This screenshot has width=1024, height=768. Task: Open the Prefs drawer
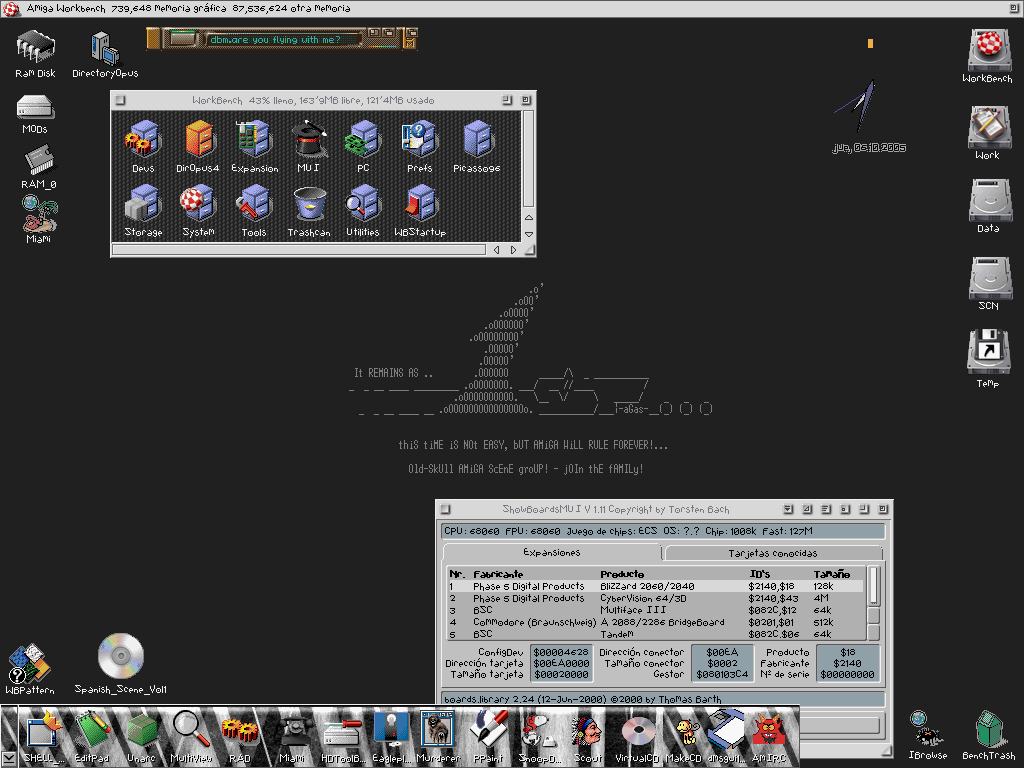click(x=419, y=146)
